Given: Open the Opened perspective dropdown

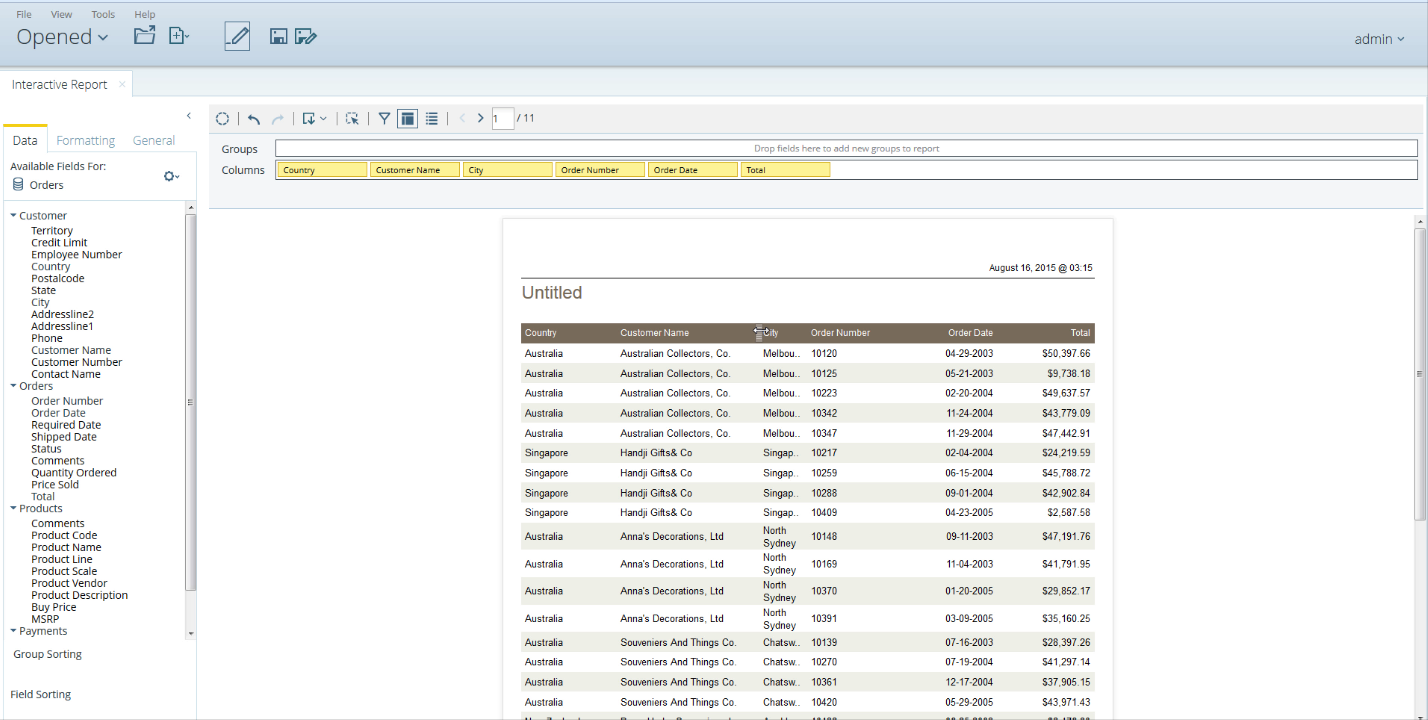Looking at the screenshot, I should click(62, 37).
